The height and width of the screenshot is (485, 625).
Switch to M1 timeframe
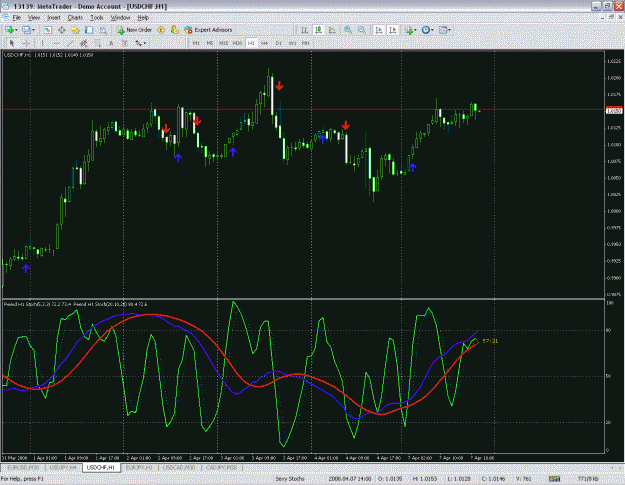196,43
